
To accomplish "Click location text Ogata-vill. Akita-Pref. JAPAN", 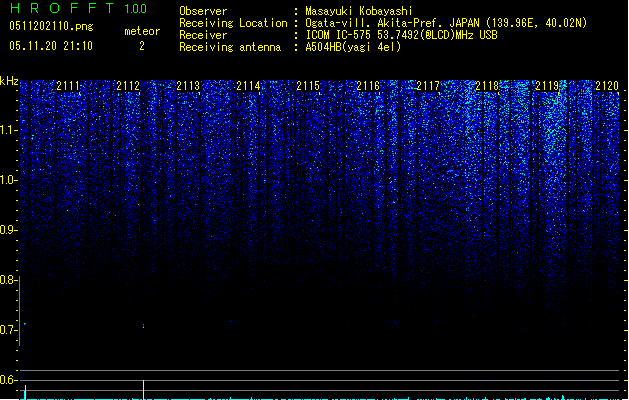I will [x=392, y=23].
